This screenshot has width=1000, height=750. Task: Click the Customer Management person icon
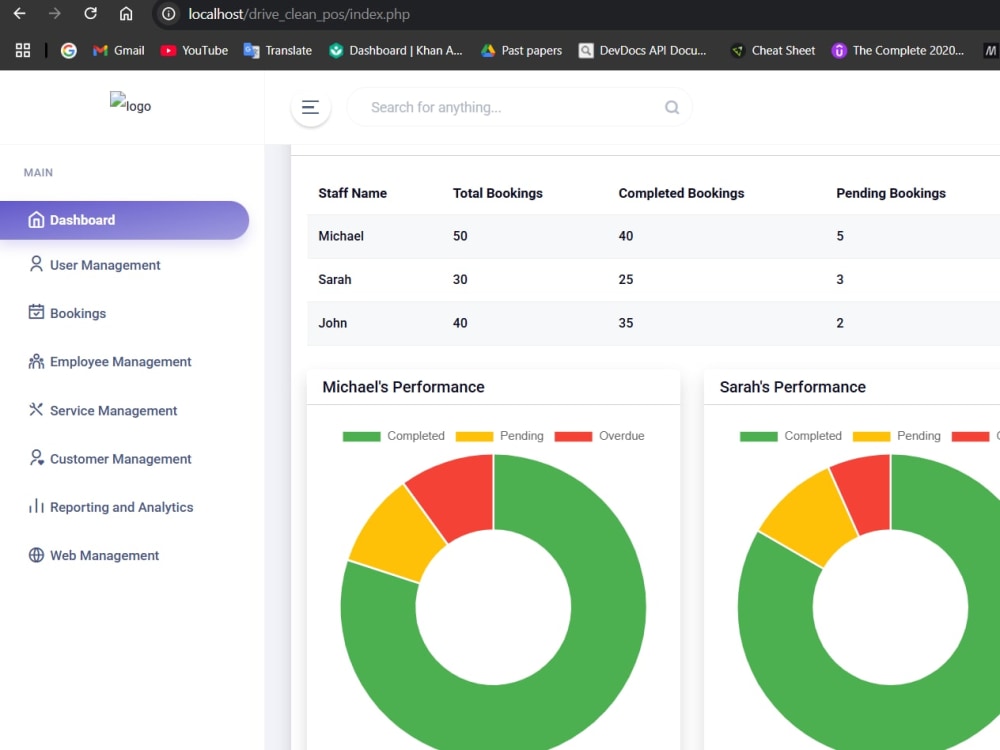click(x=36, y=458)
